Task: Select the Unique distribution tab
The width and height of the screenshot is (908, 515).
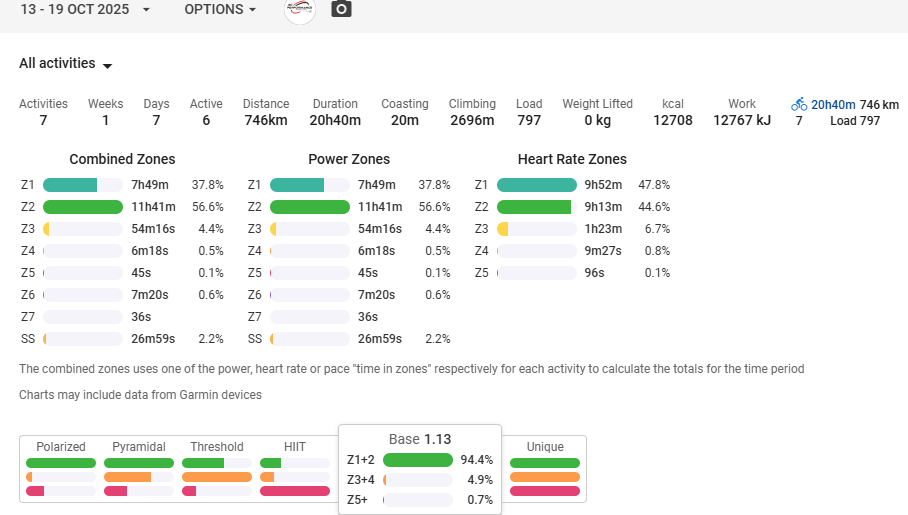Action: pyautogui.click(x=545, y=447)
